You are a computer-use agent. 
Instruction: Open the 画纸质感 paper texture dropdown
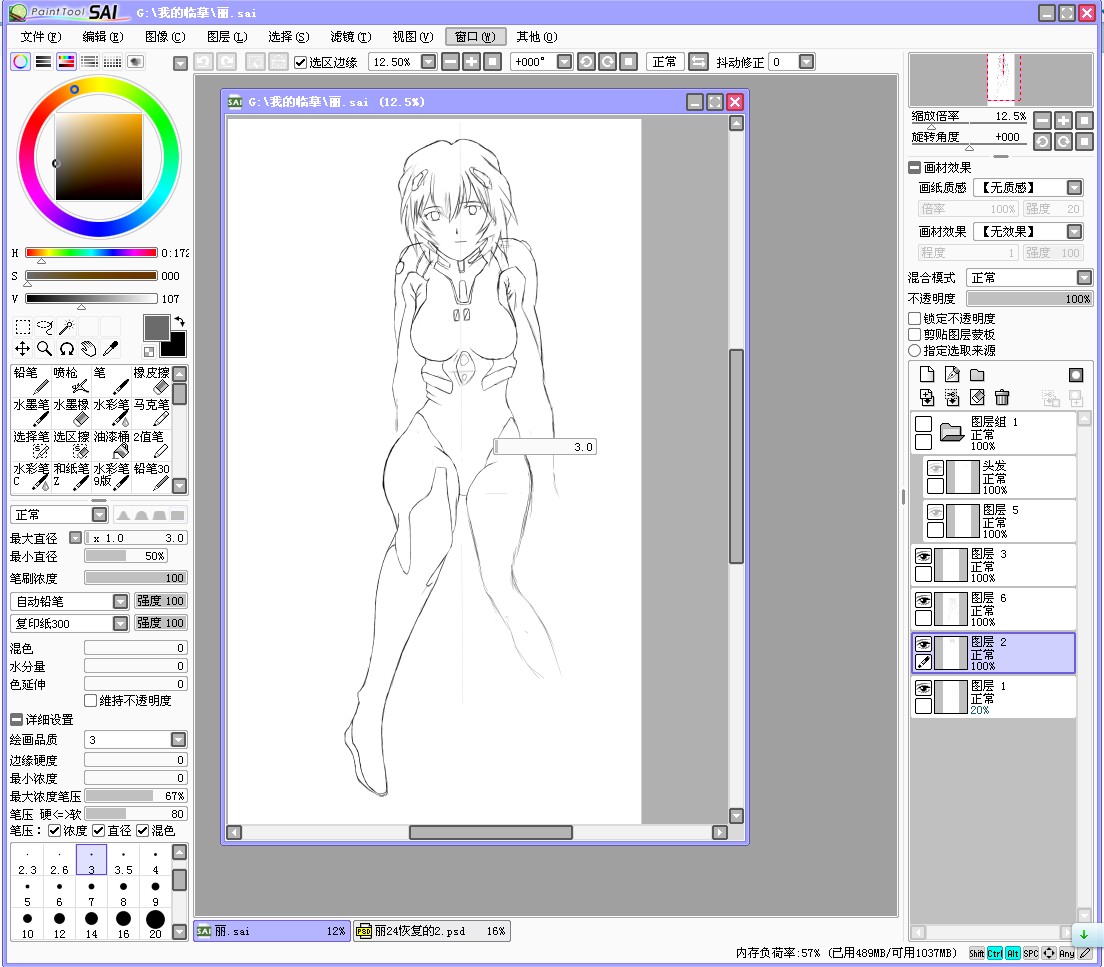(1074, 187)
